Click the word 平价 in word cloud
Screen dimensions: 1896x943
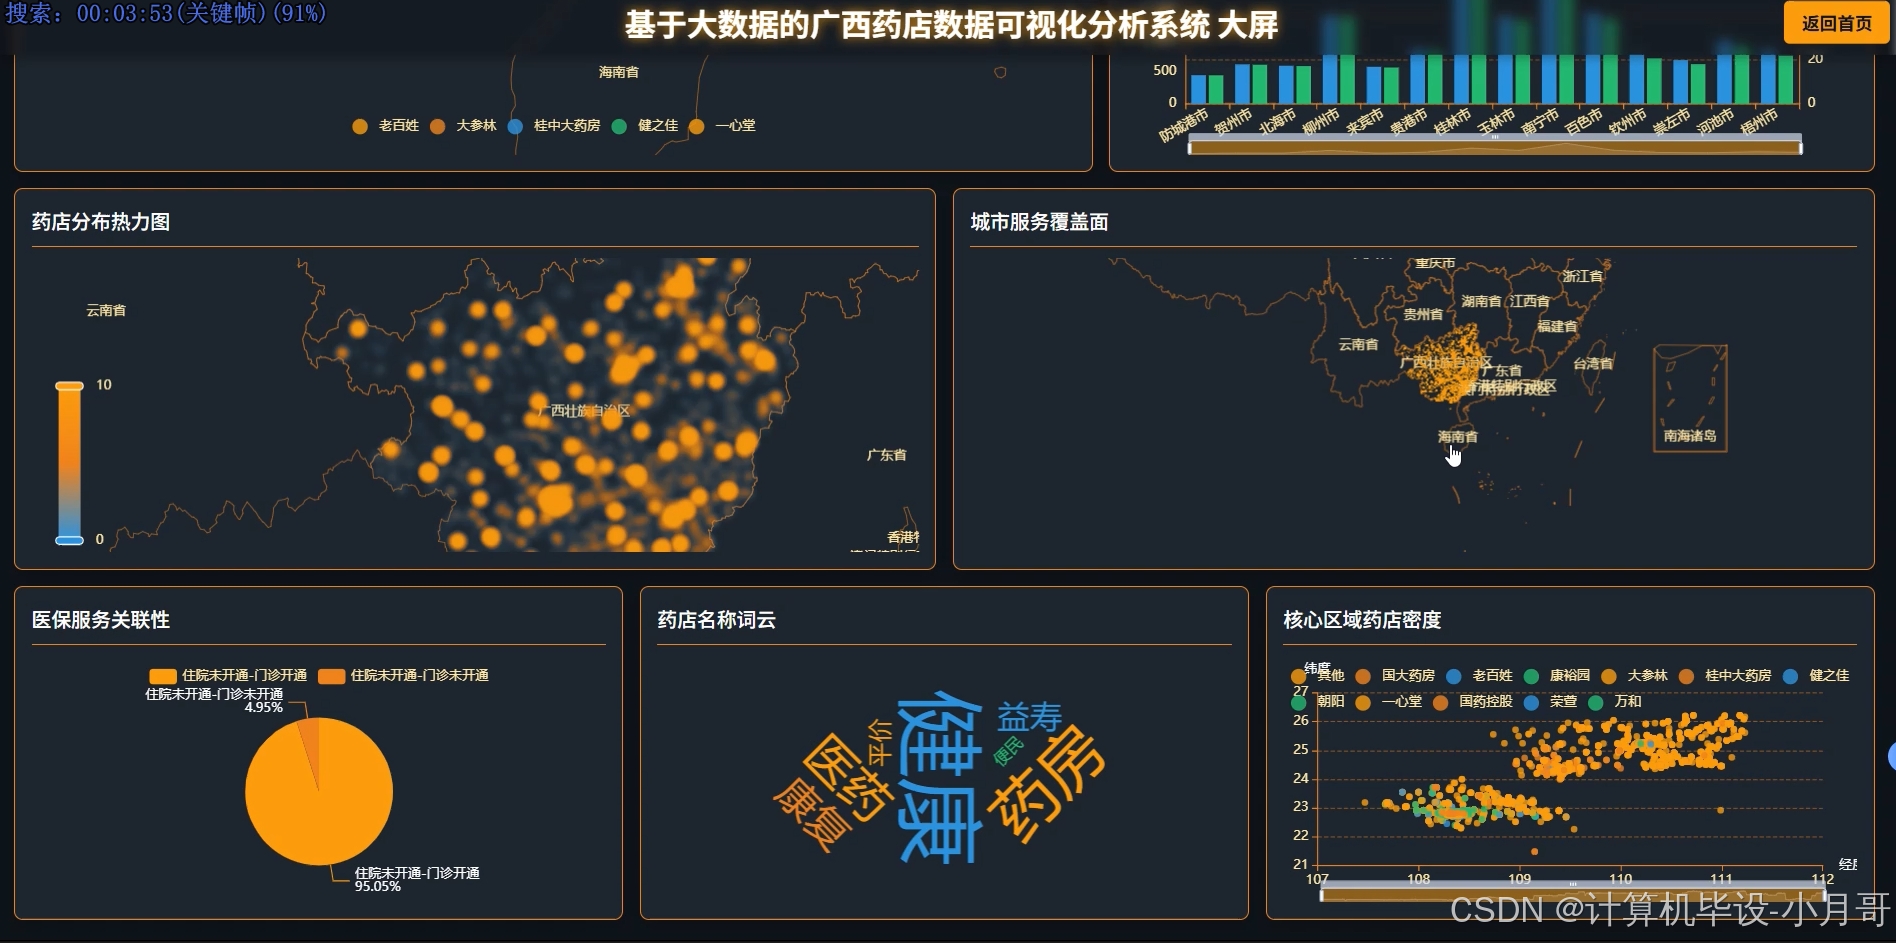pyautogui.click(x=879, y=742)
